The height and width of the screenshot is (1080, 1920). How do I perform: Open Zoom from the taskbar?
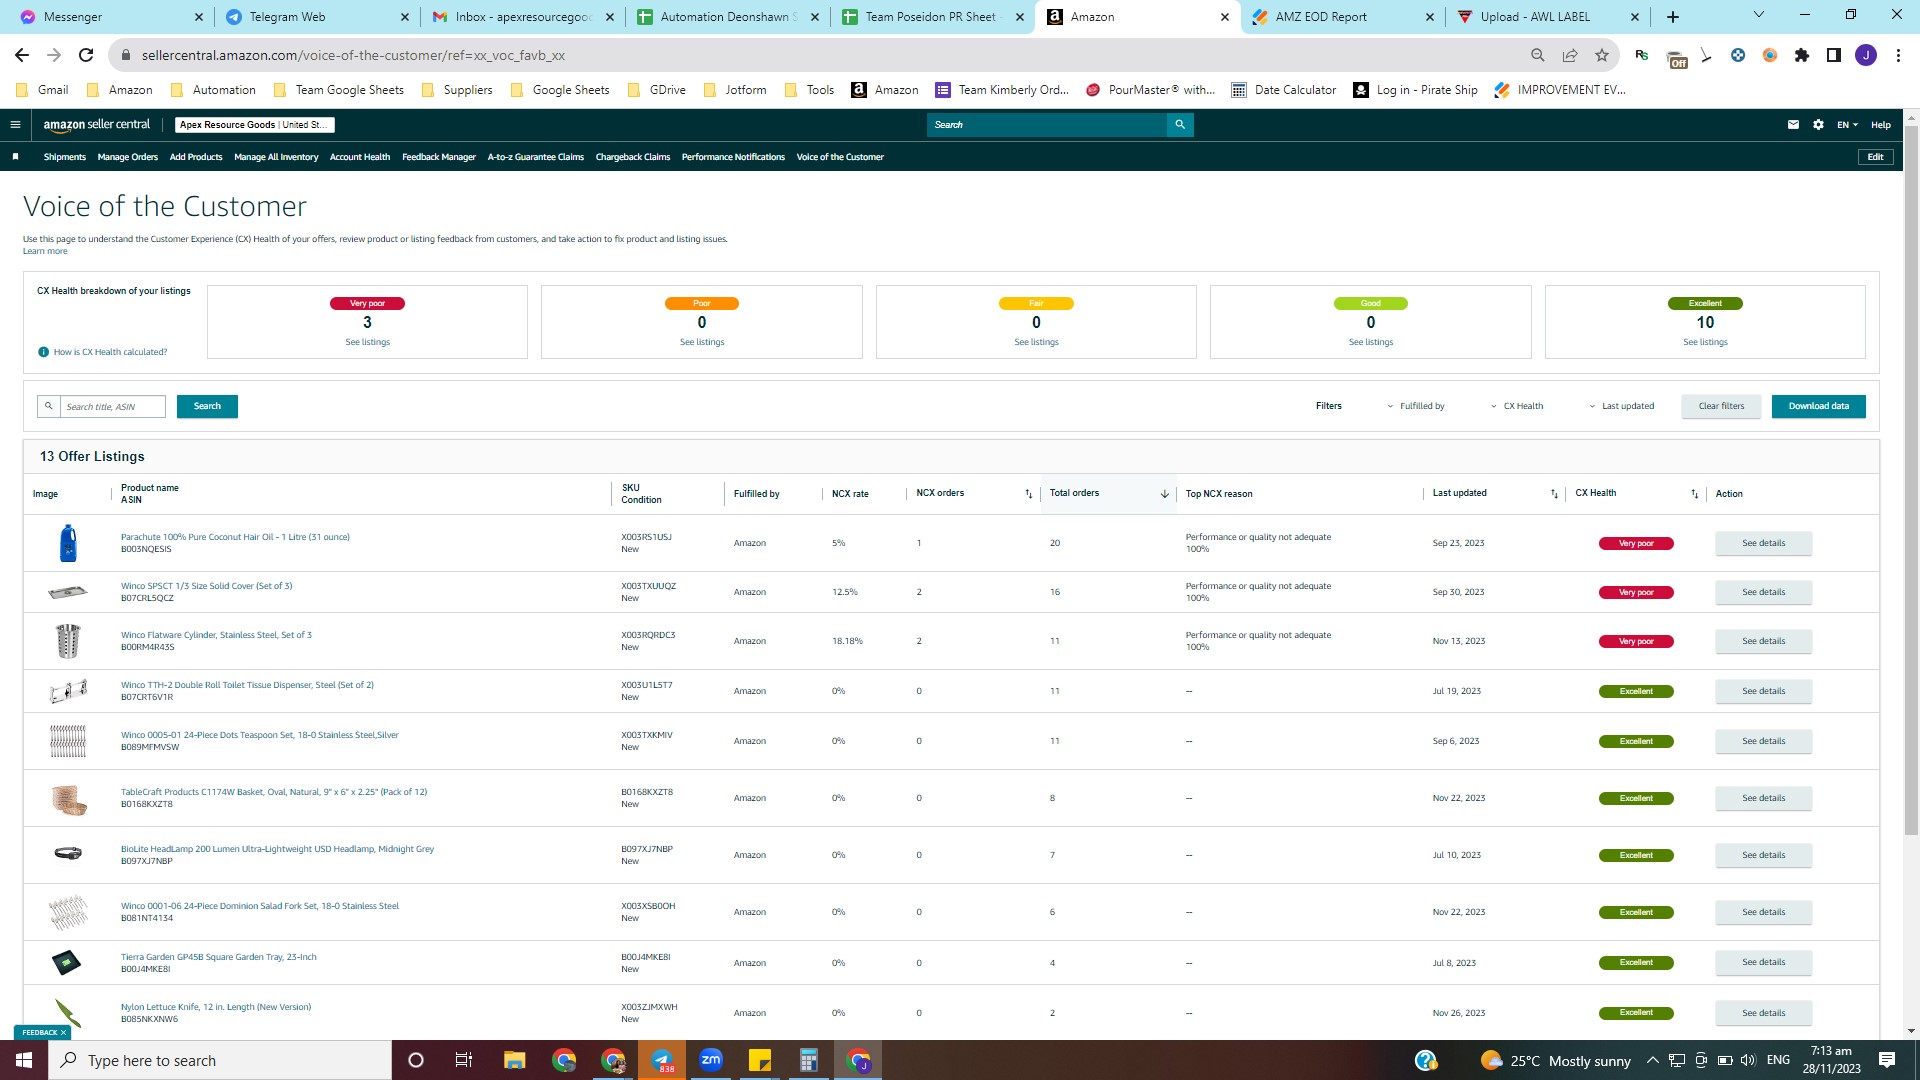tap(711, 1060)
